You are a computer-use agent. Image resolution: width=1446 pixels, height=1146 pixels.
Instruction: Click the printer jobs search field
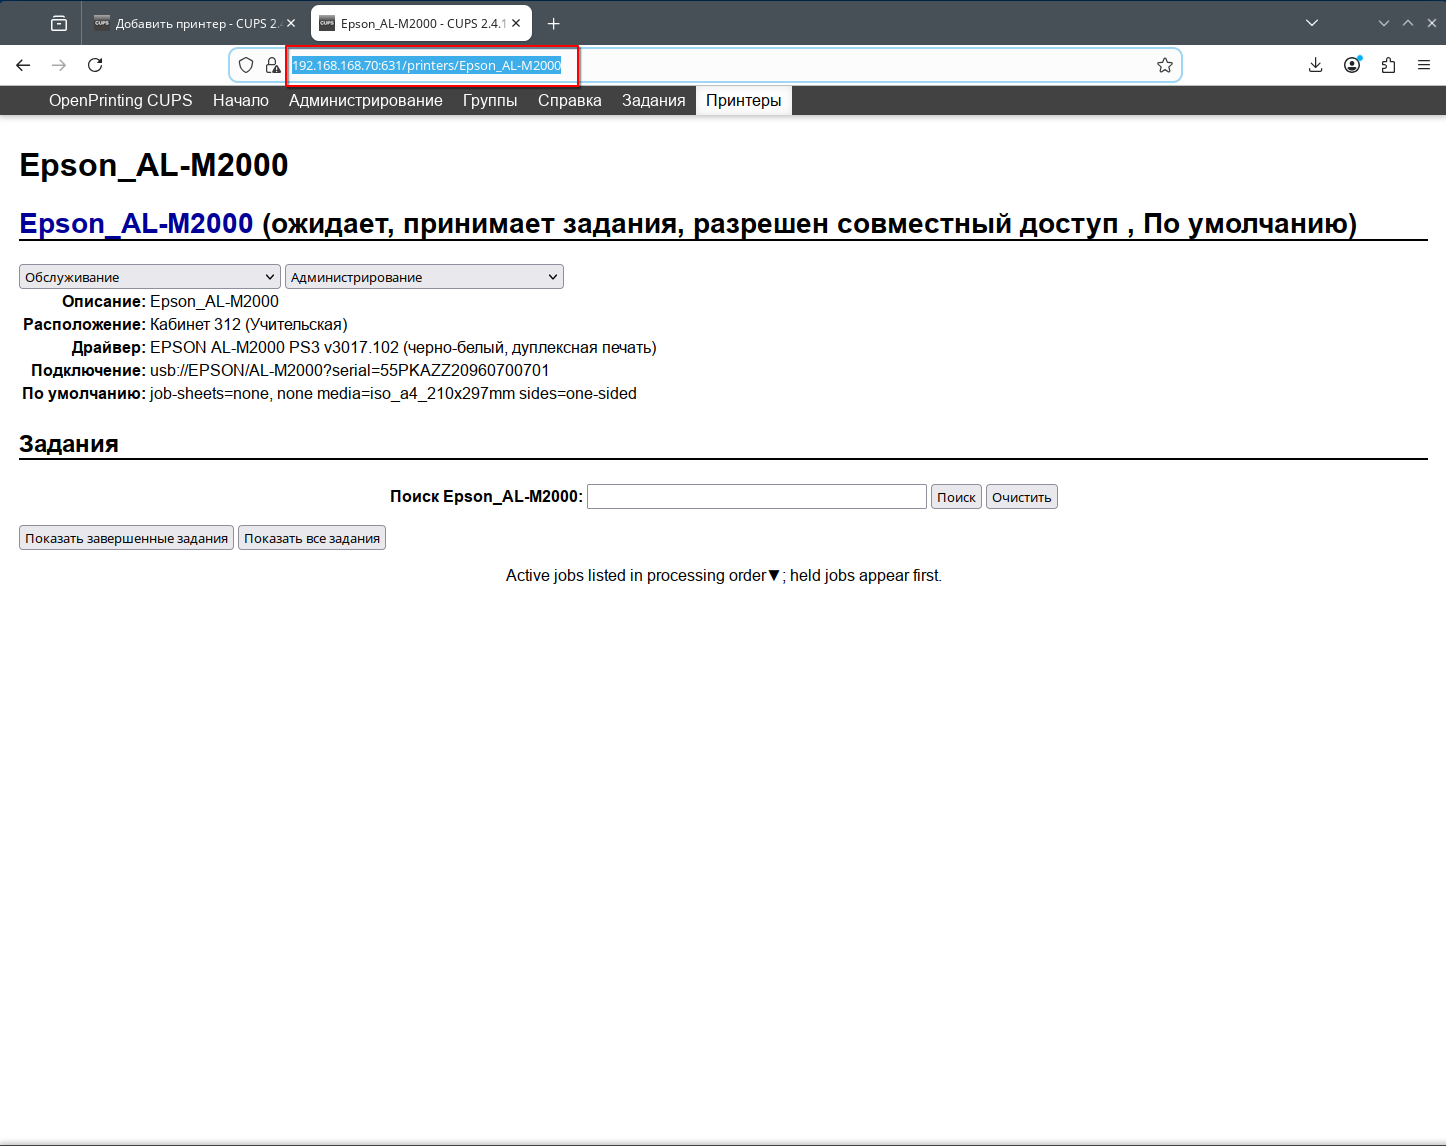point(756,497)
